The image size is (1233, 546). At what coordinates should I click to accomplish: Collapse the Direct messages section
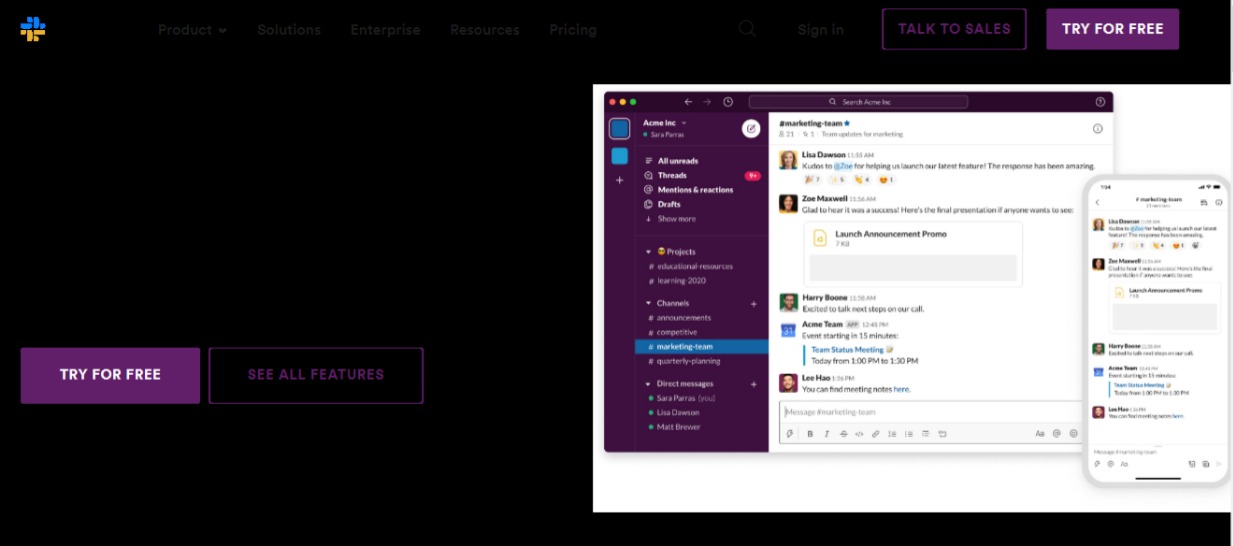pos(648,384)
